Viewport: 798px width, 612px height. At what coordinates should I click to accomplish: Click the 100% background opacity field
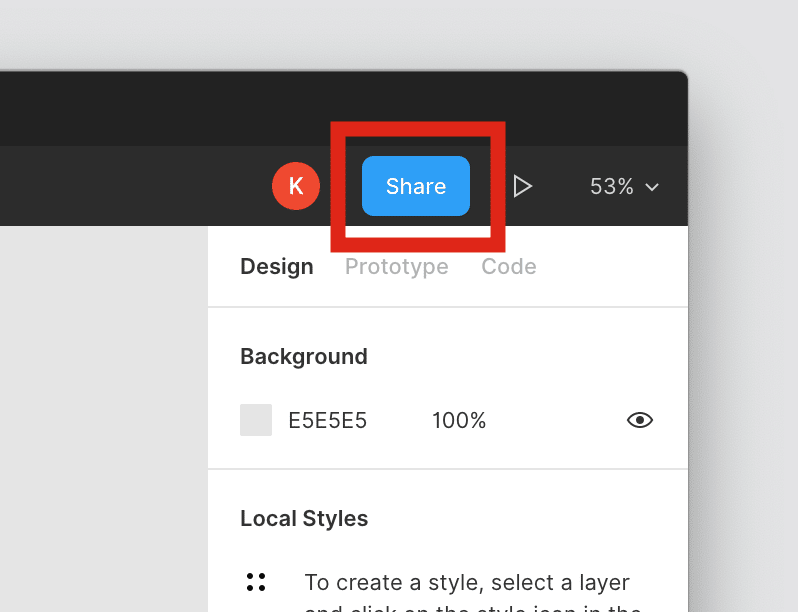click(459, 421)
